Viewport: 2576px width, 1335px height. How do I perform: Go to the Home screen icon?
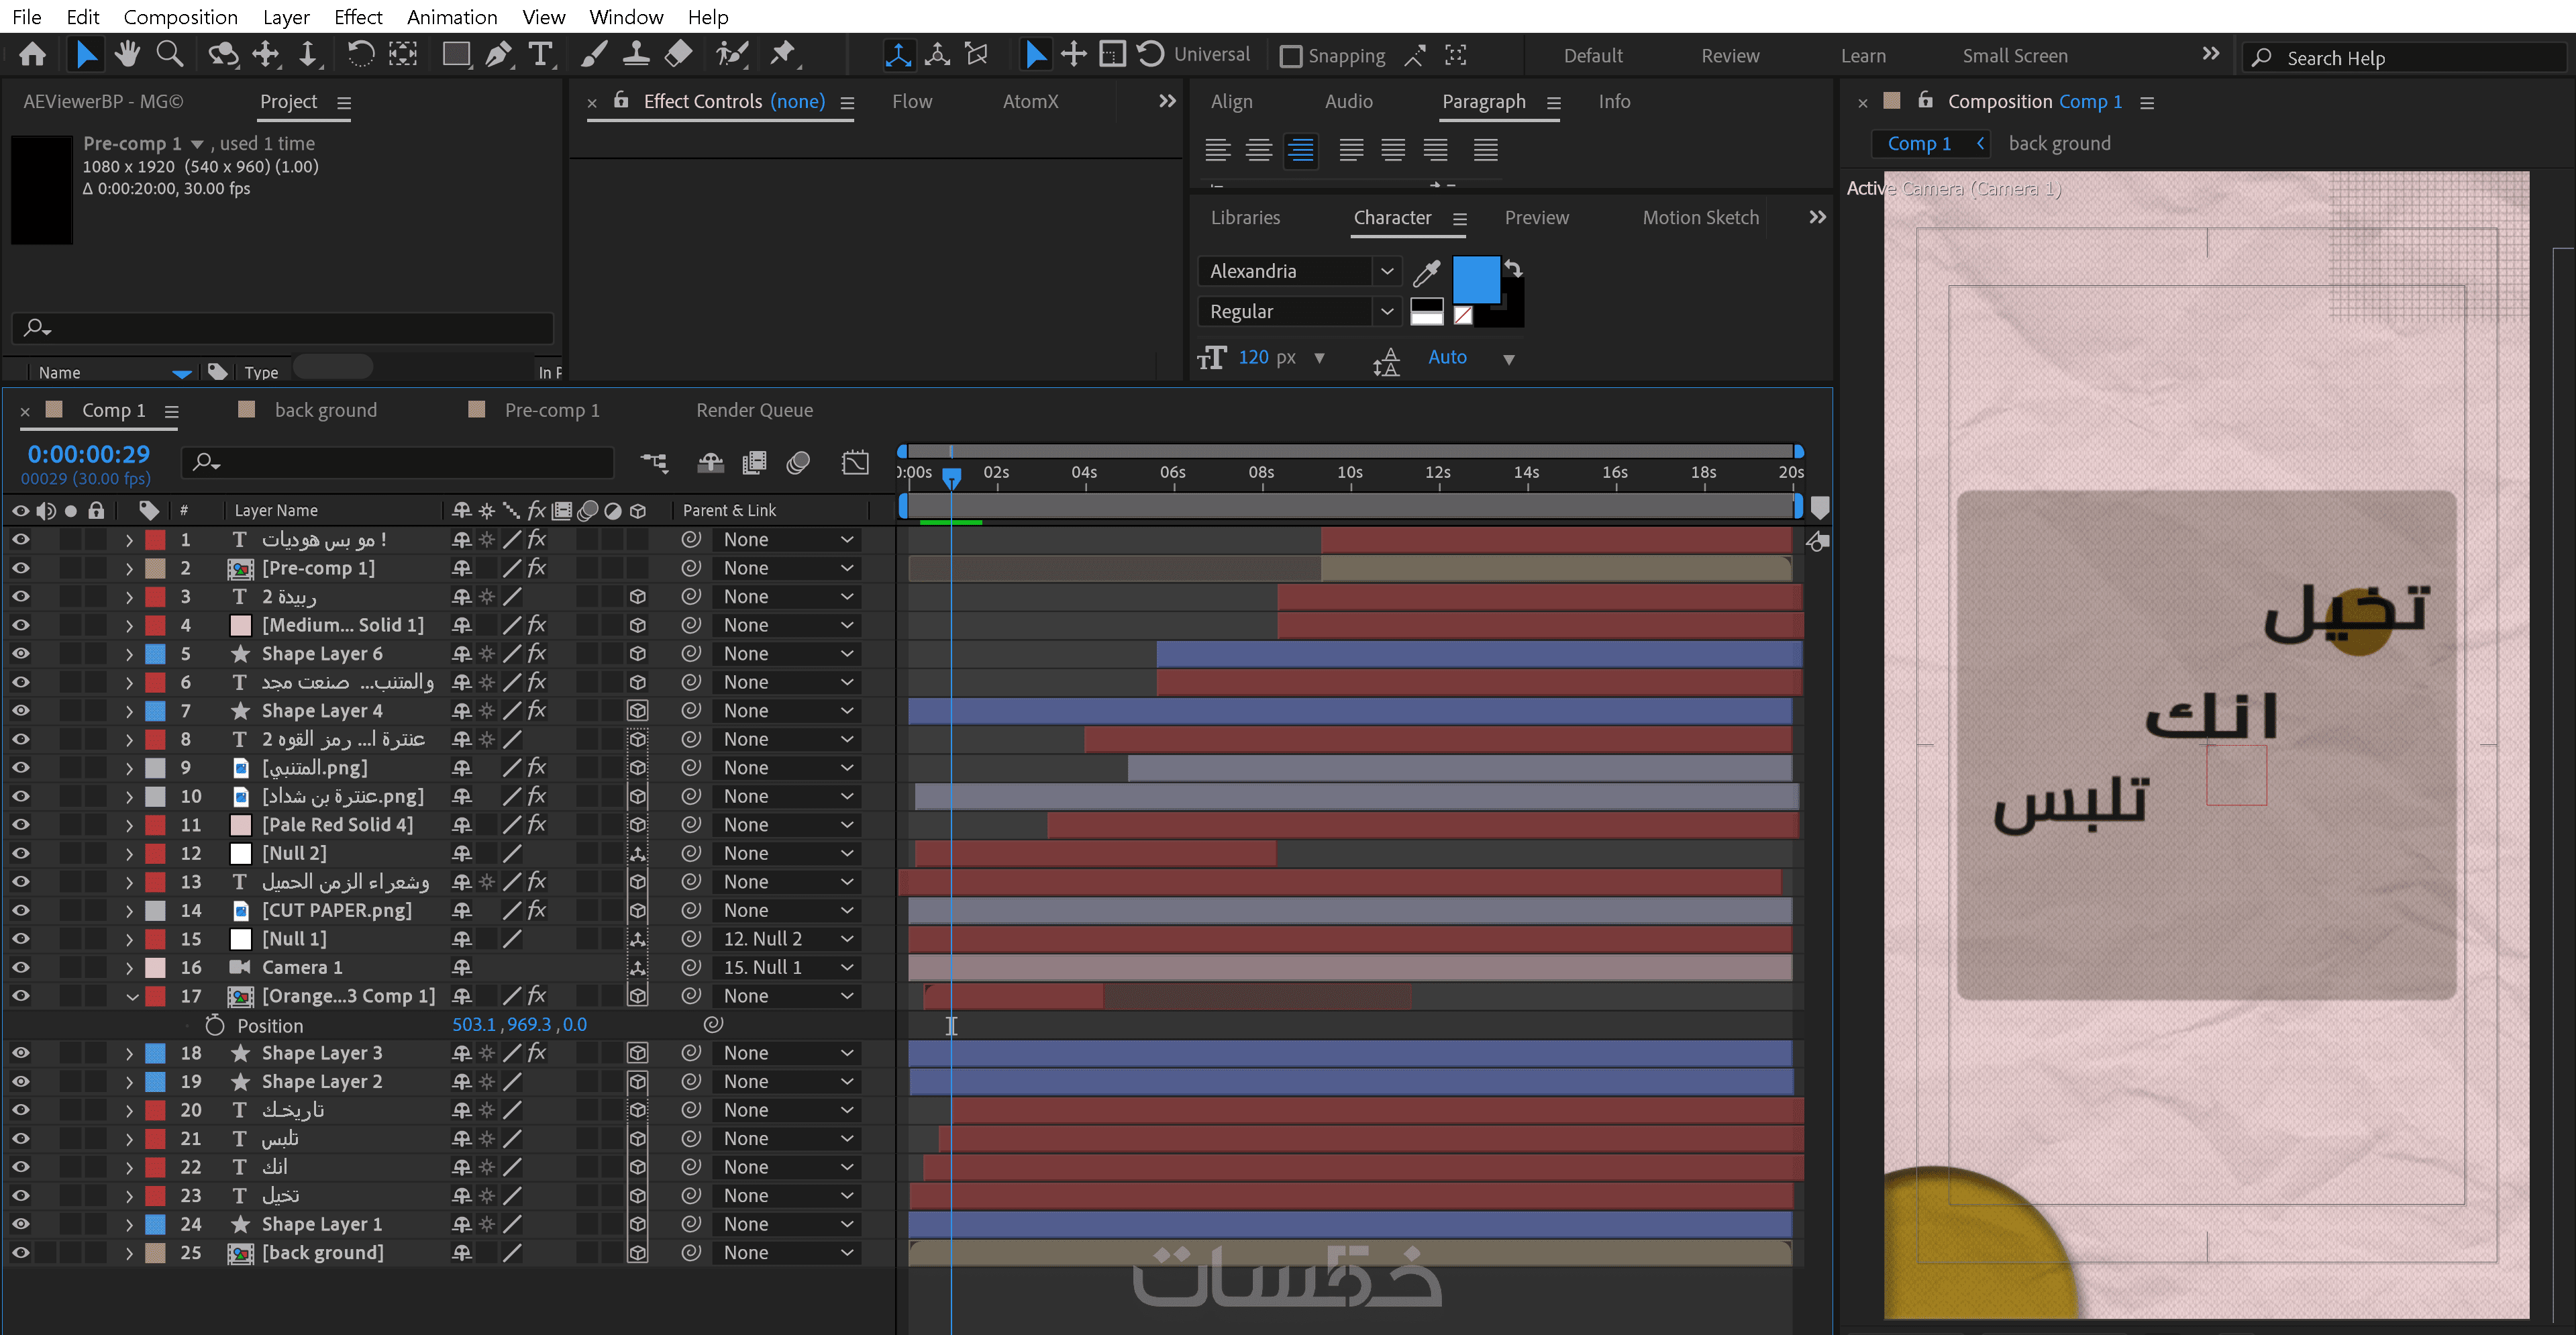(32, 54)
